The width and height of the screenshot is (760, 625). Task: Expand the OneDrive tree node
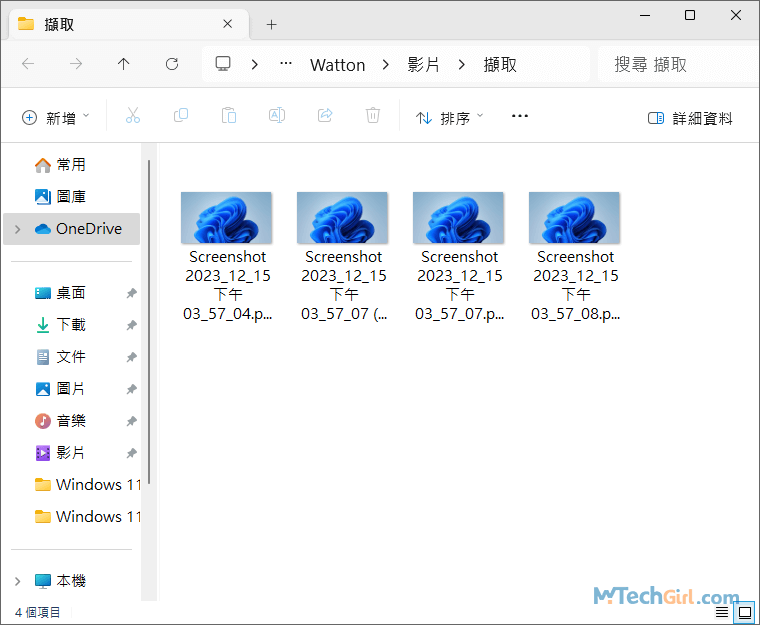click(17, 229)
